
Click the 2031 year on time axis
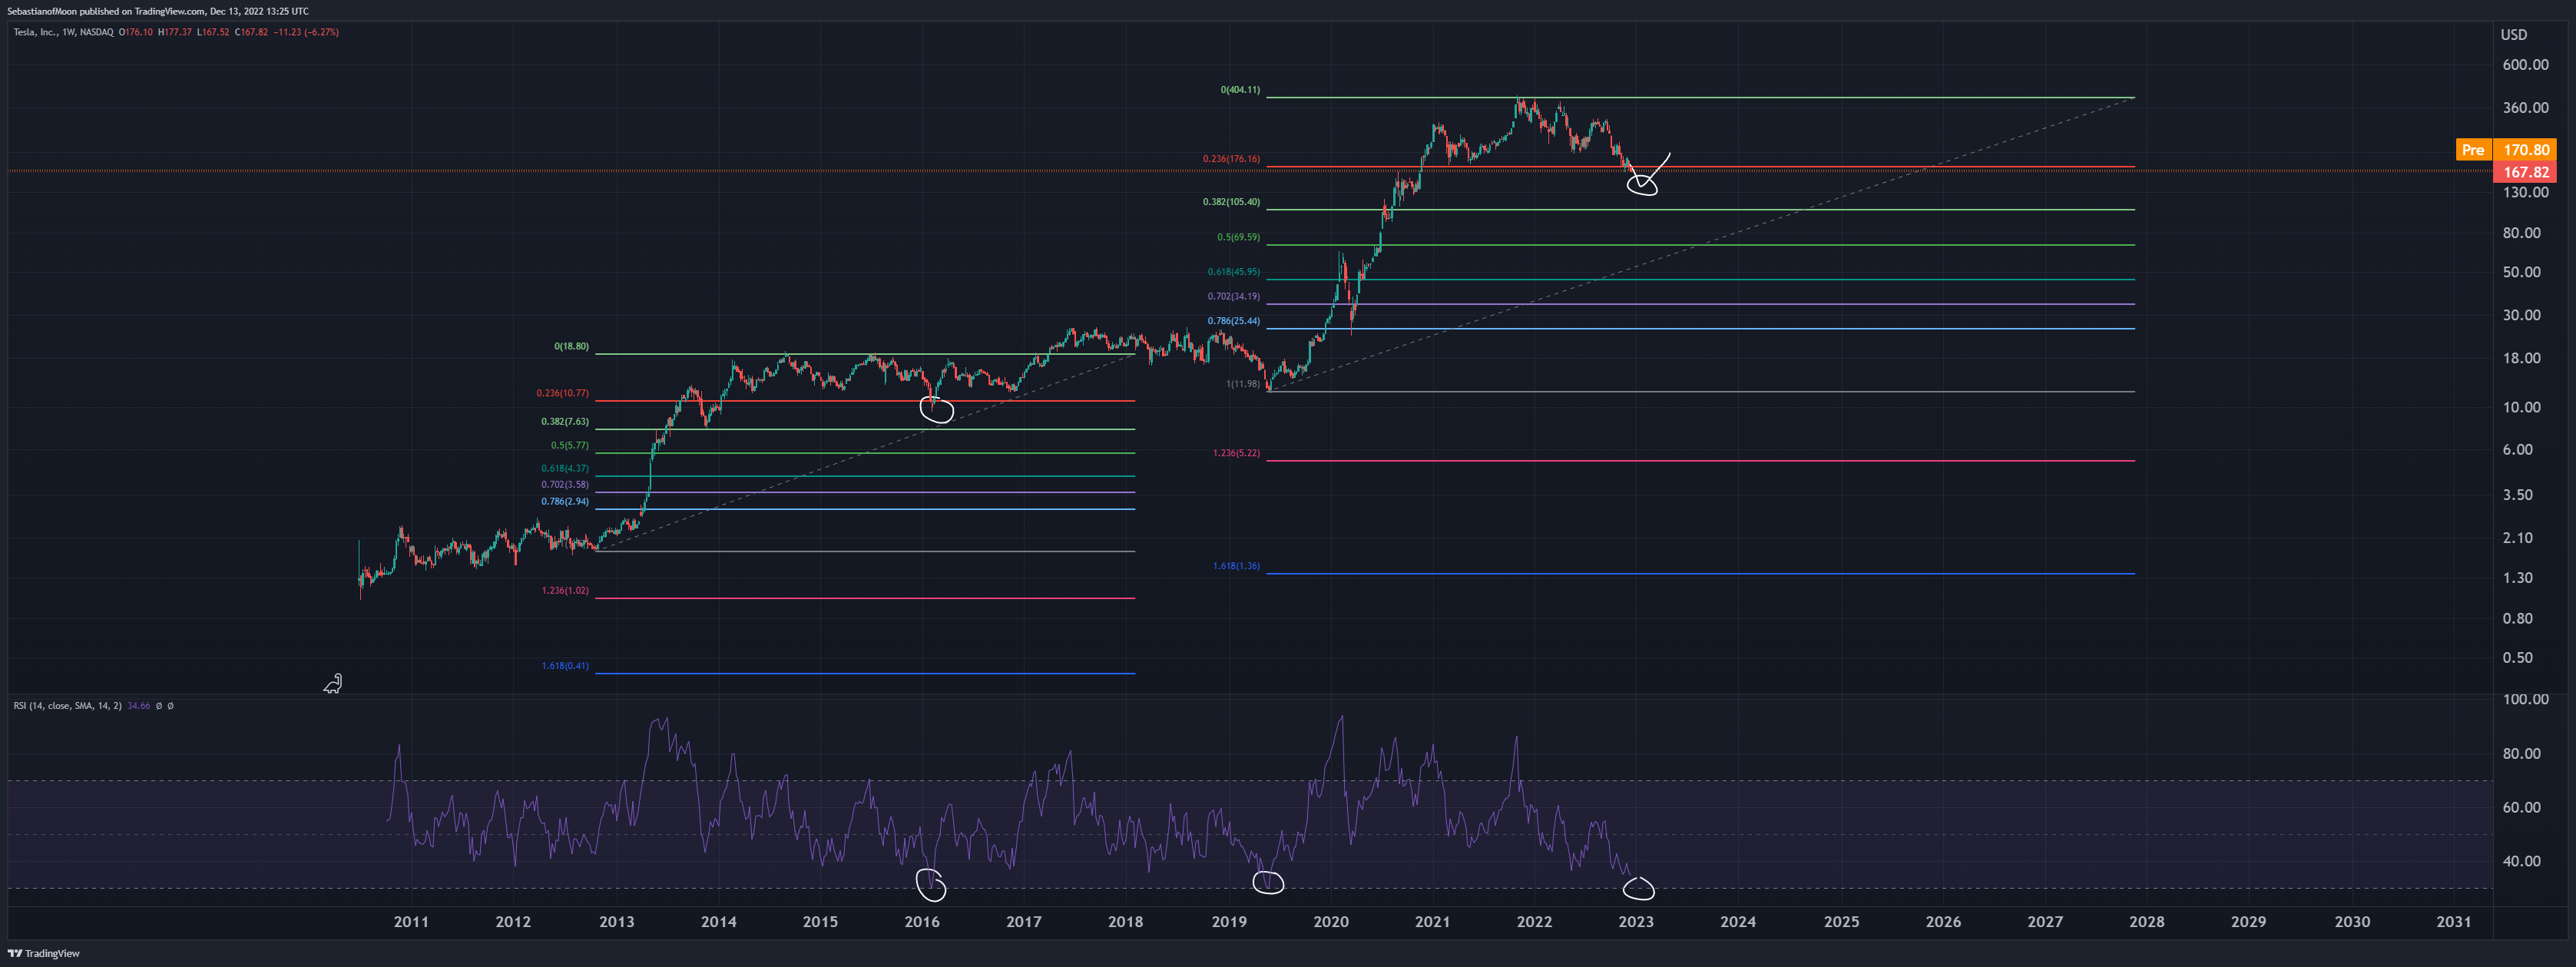pos(2453,922)
